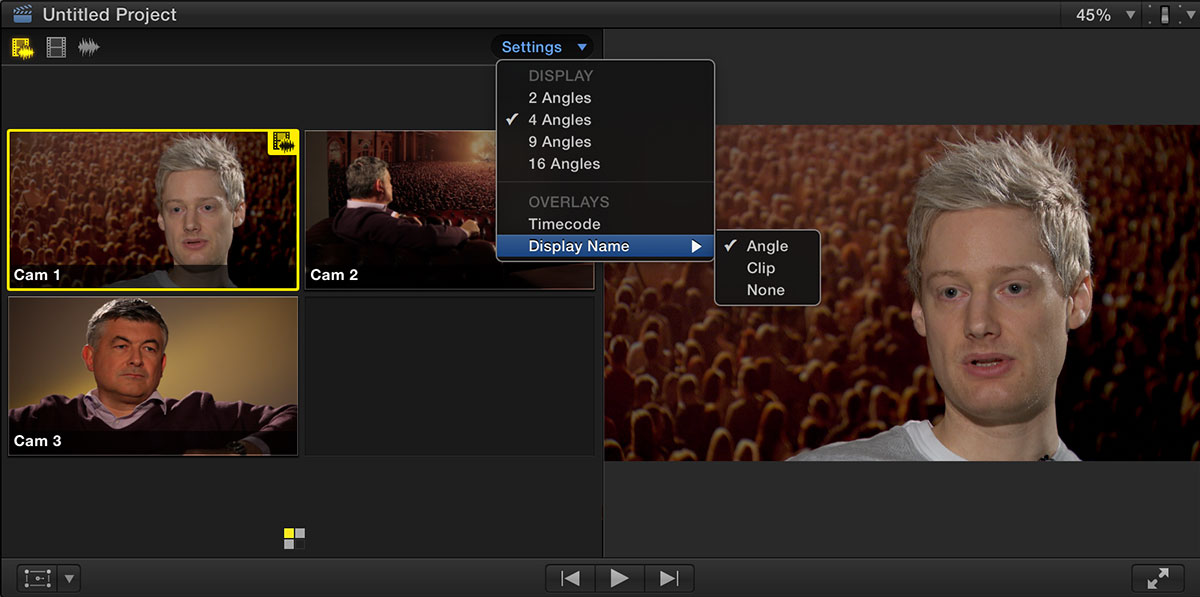The image size is (1200, 597).
Task: Enable audio-only switching waveform icon
Action: click(x=89, y=47)
